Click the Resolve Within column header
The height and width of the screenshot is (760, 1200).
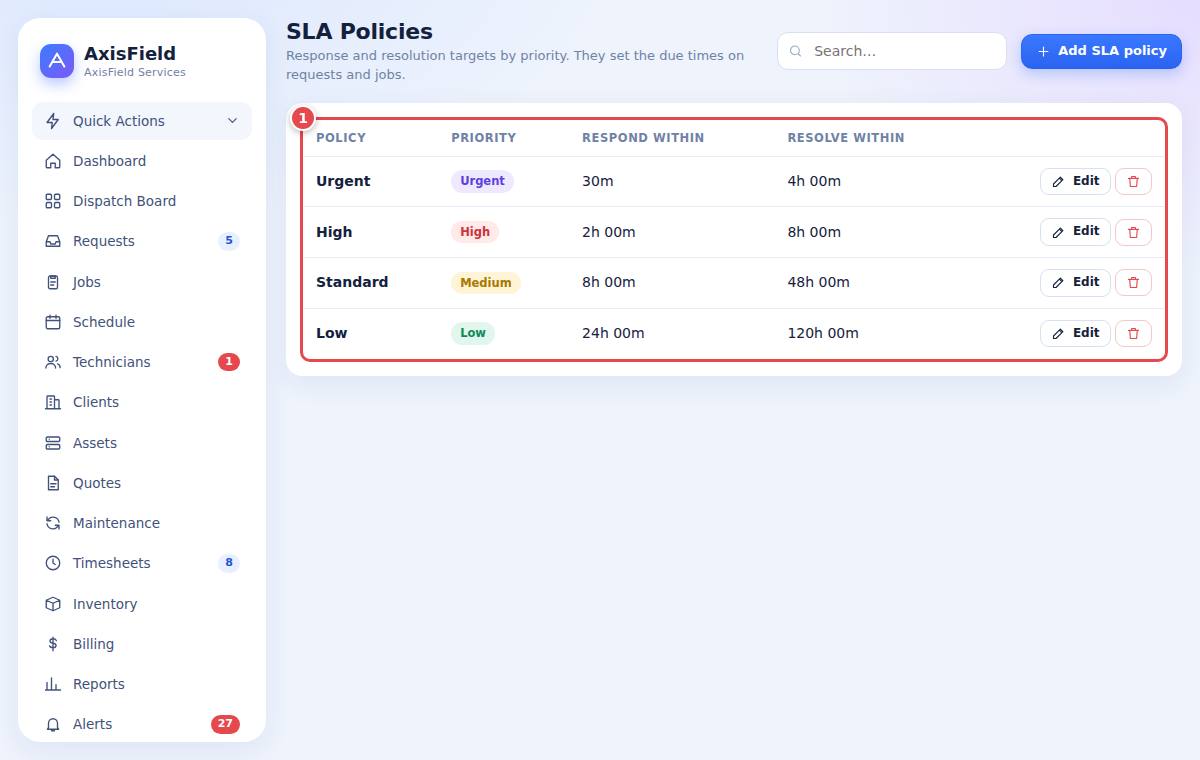pyautogui.click(x=846, y=138)
